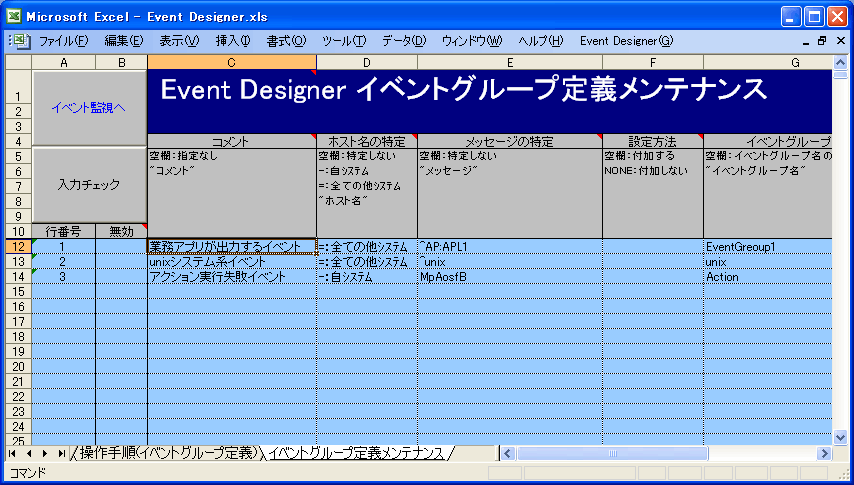Select row 13 header

pos(19,262)
